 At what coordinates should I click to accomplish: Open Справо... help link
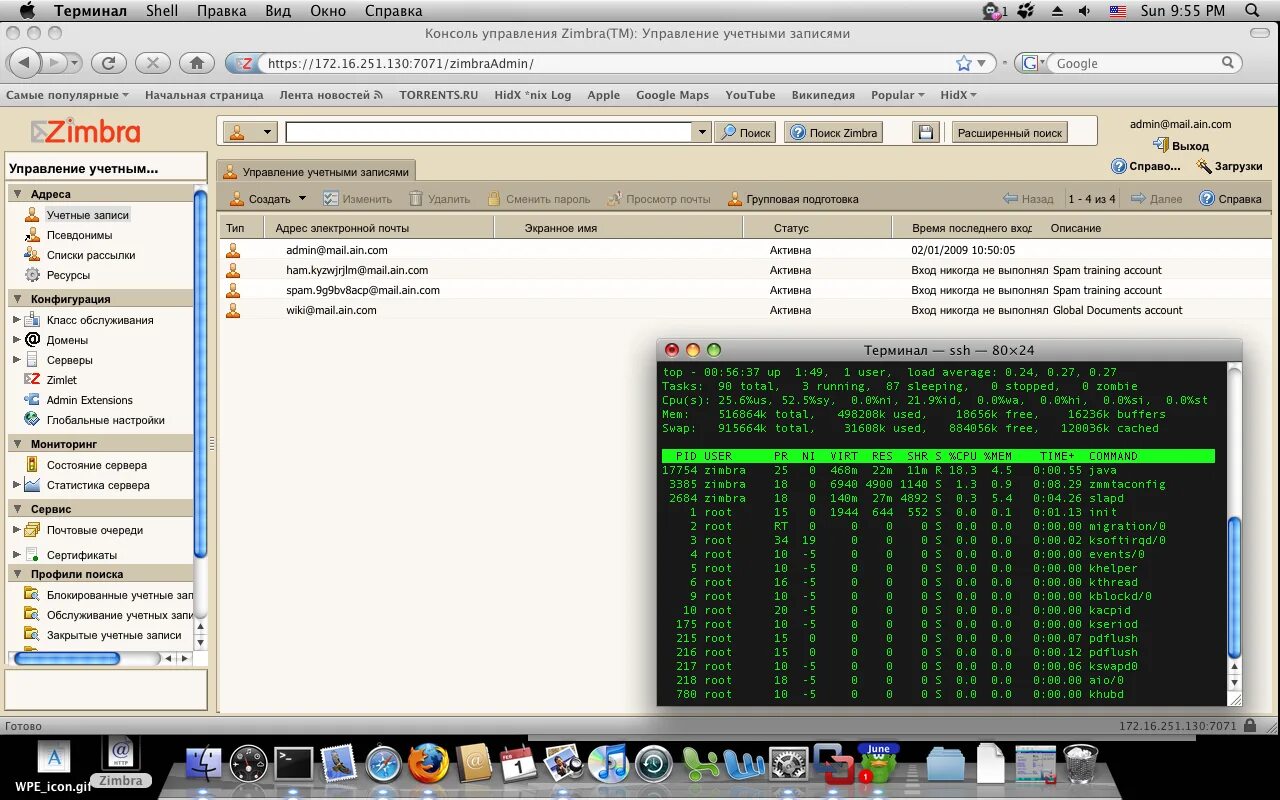coord(1146,166)
